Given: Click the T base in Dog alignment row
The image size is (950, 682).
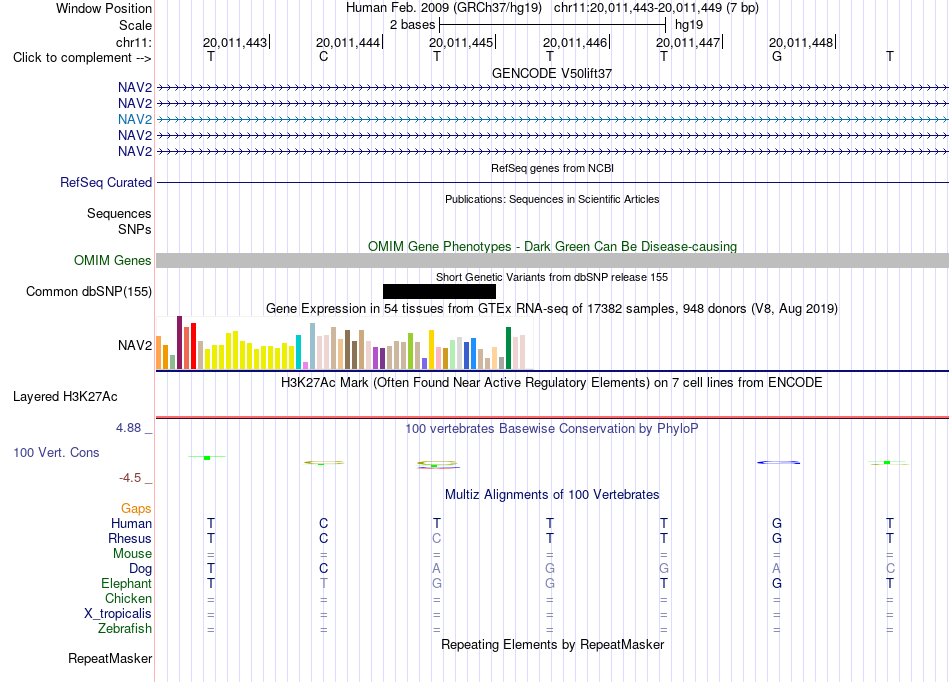Looking at the screenshot, I should (x=211, y=568).
